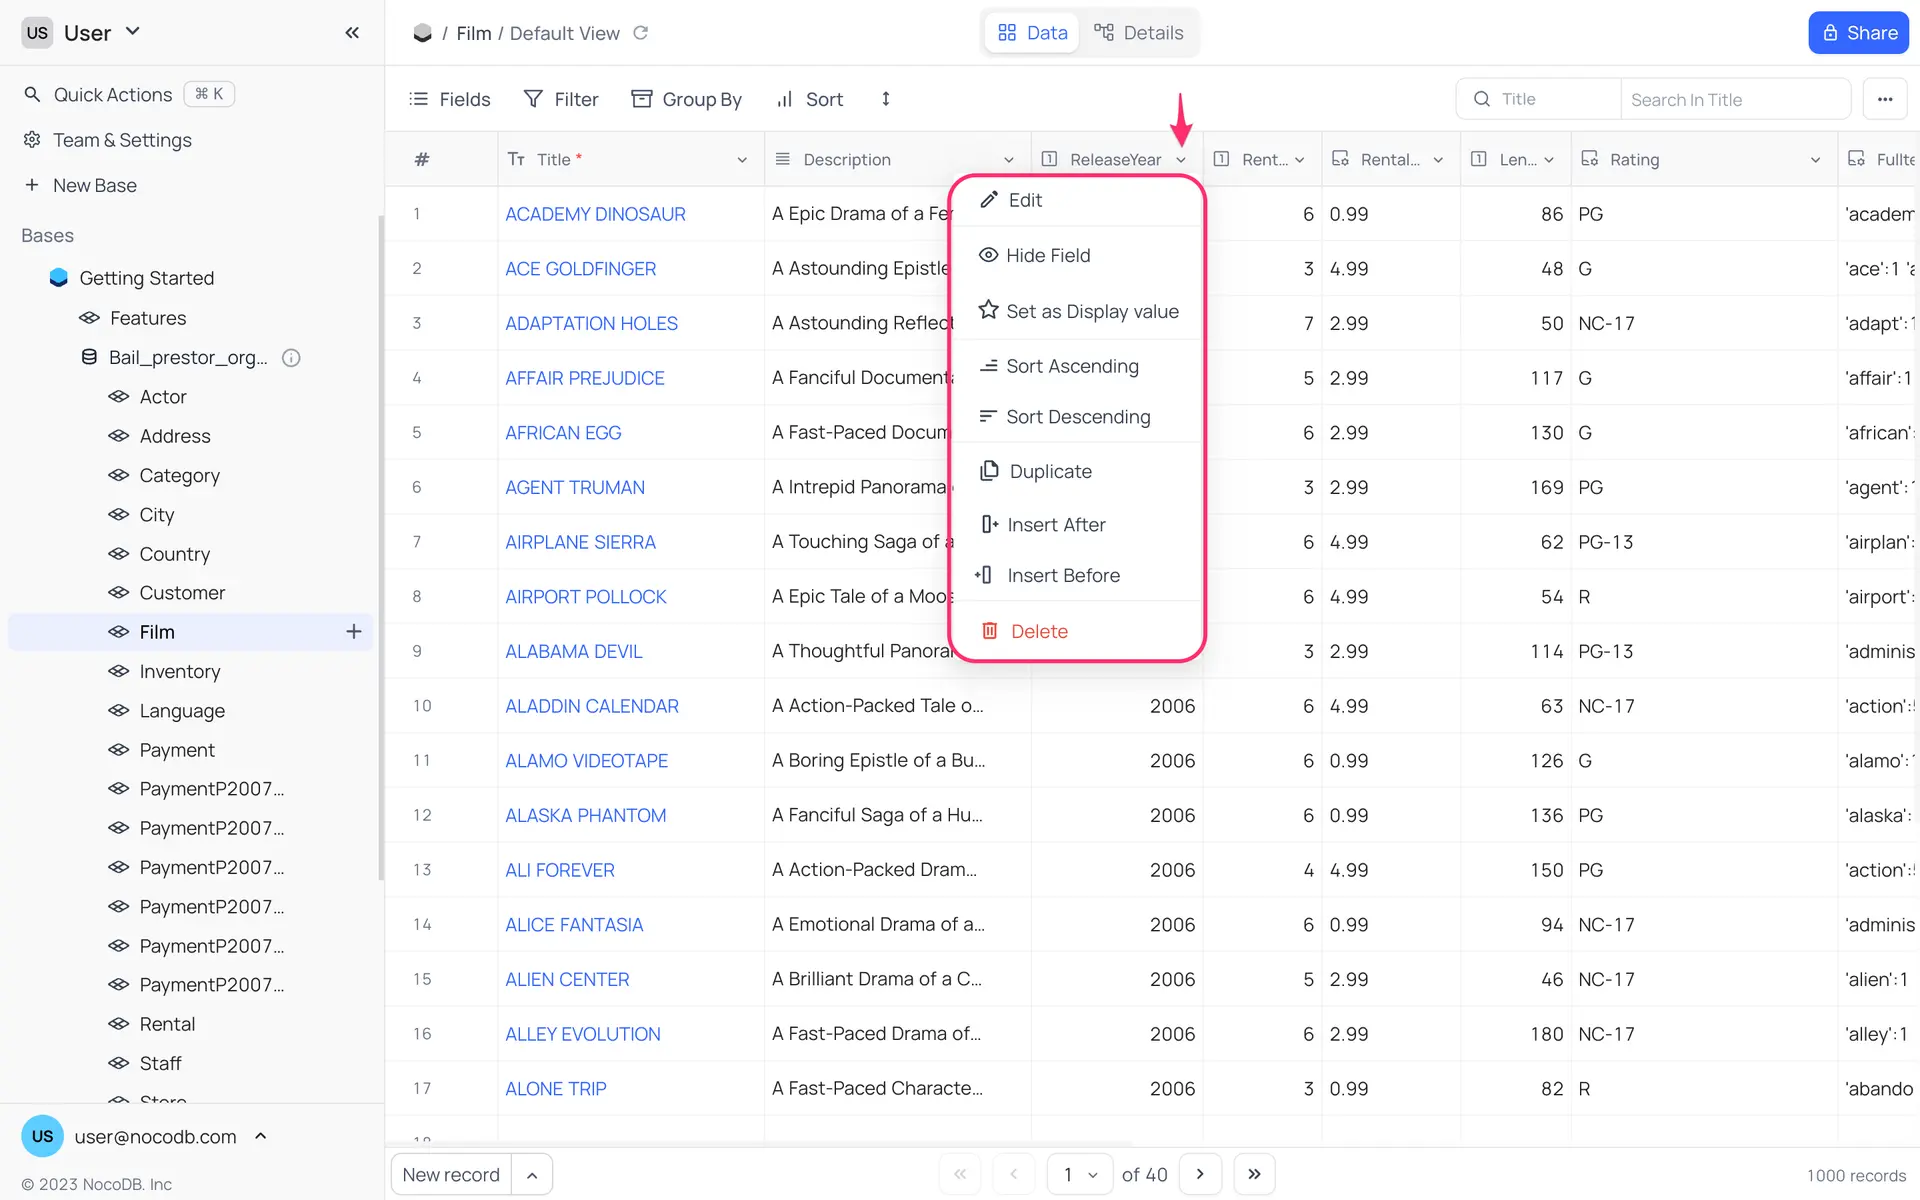Select the Title search field selector
The image size is (1920, 1200).
tap(1539, 99)
